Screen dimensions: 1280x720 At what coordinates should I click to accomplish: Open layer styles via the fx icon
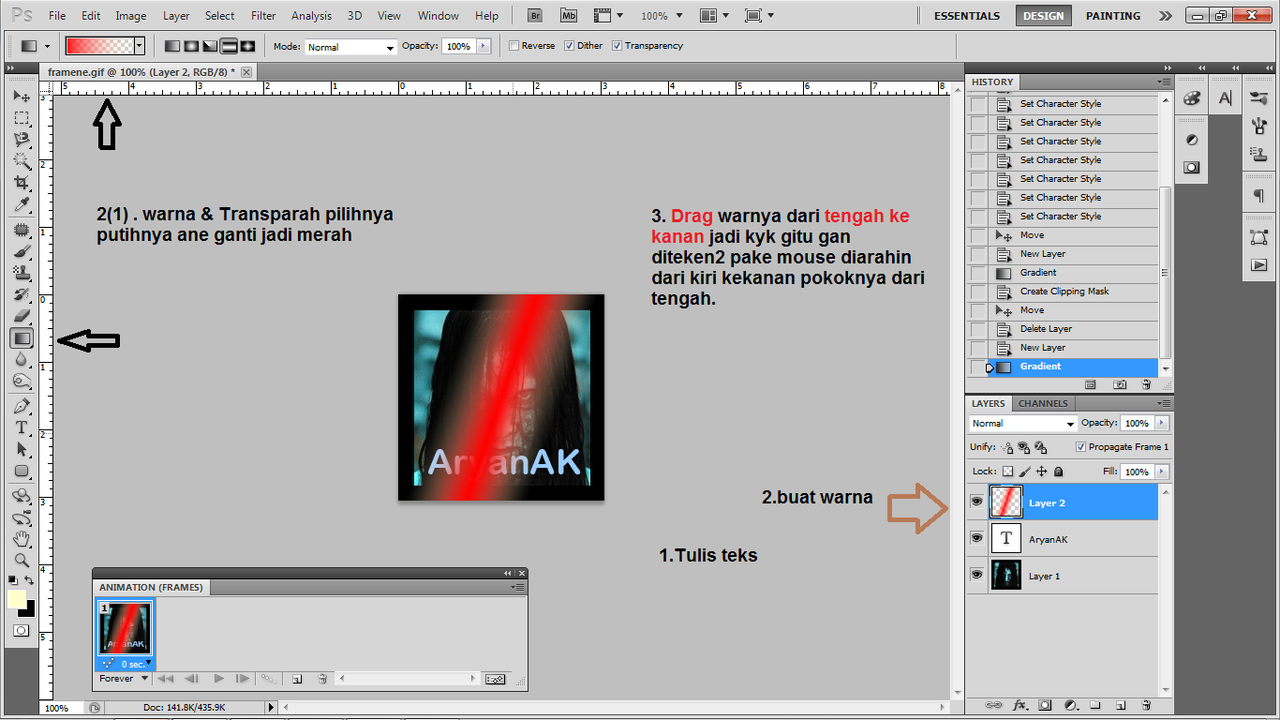pyautogui.click(x=1019, y=705)
